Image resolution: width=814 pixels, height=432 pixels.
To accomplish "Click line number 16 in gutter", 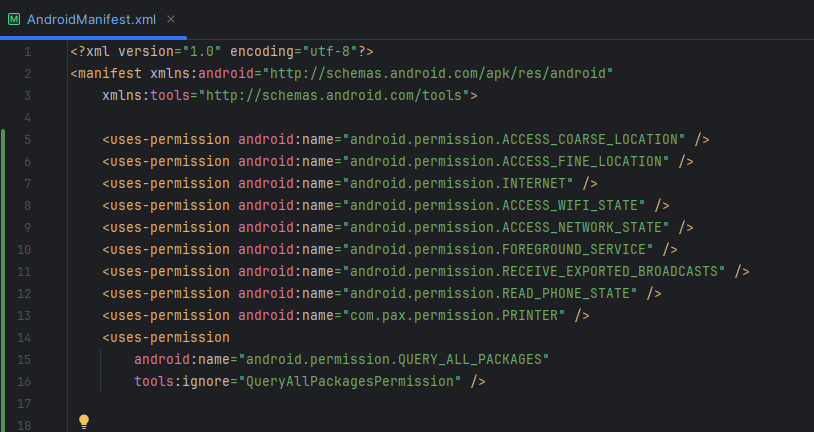I will tap(24, 382).
